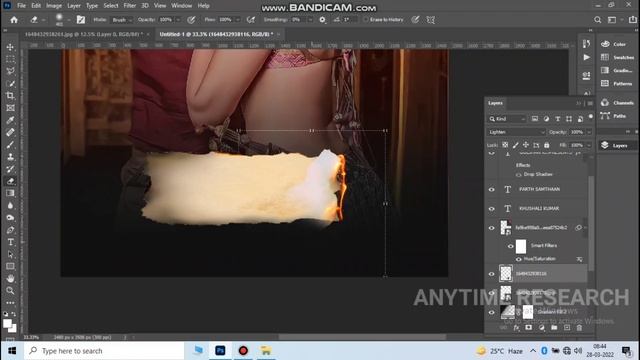This screenshot has width=640, height=360.
Task: Add a layer mask icon
Action: (x=529, y=327)
